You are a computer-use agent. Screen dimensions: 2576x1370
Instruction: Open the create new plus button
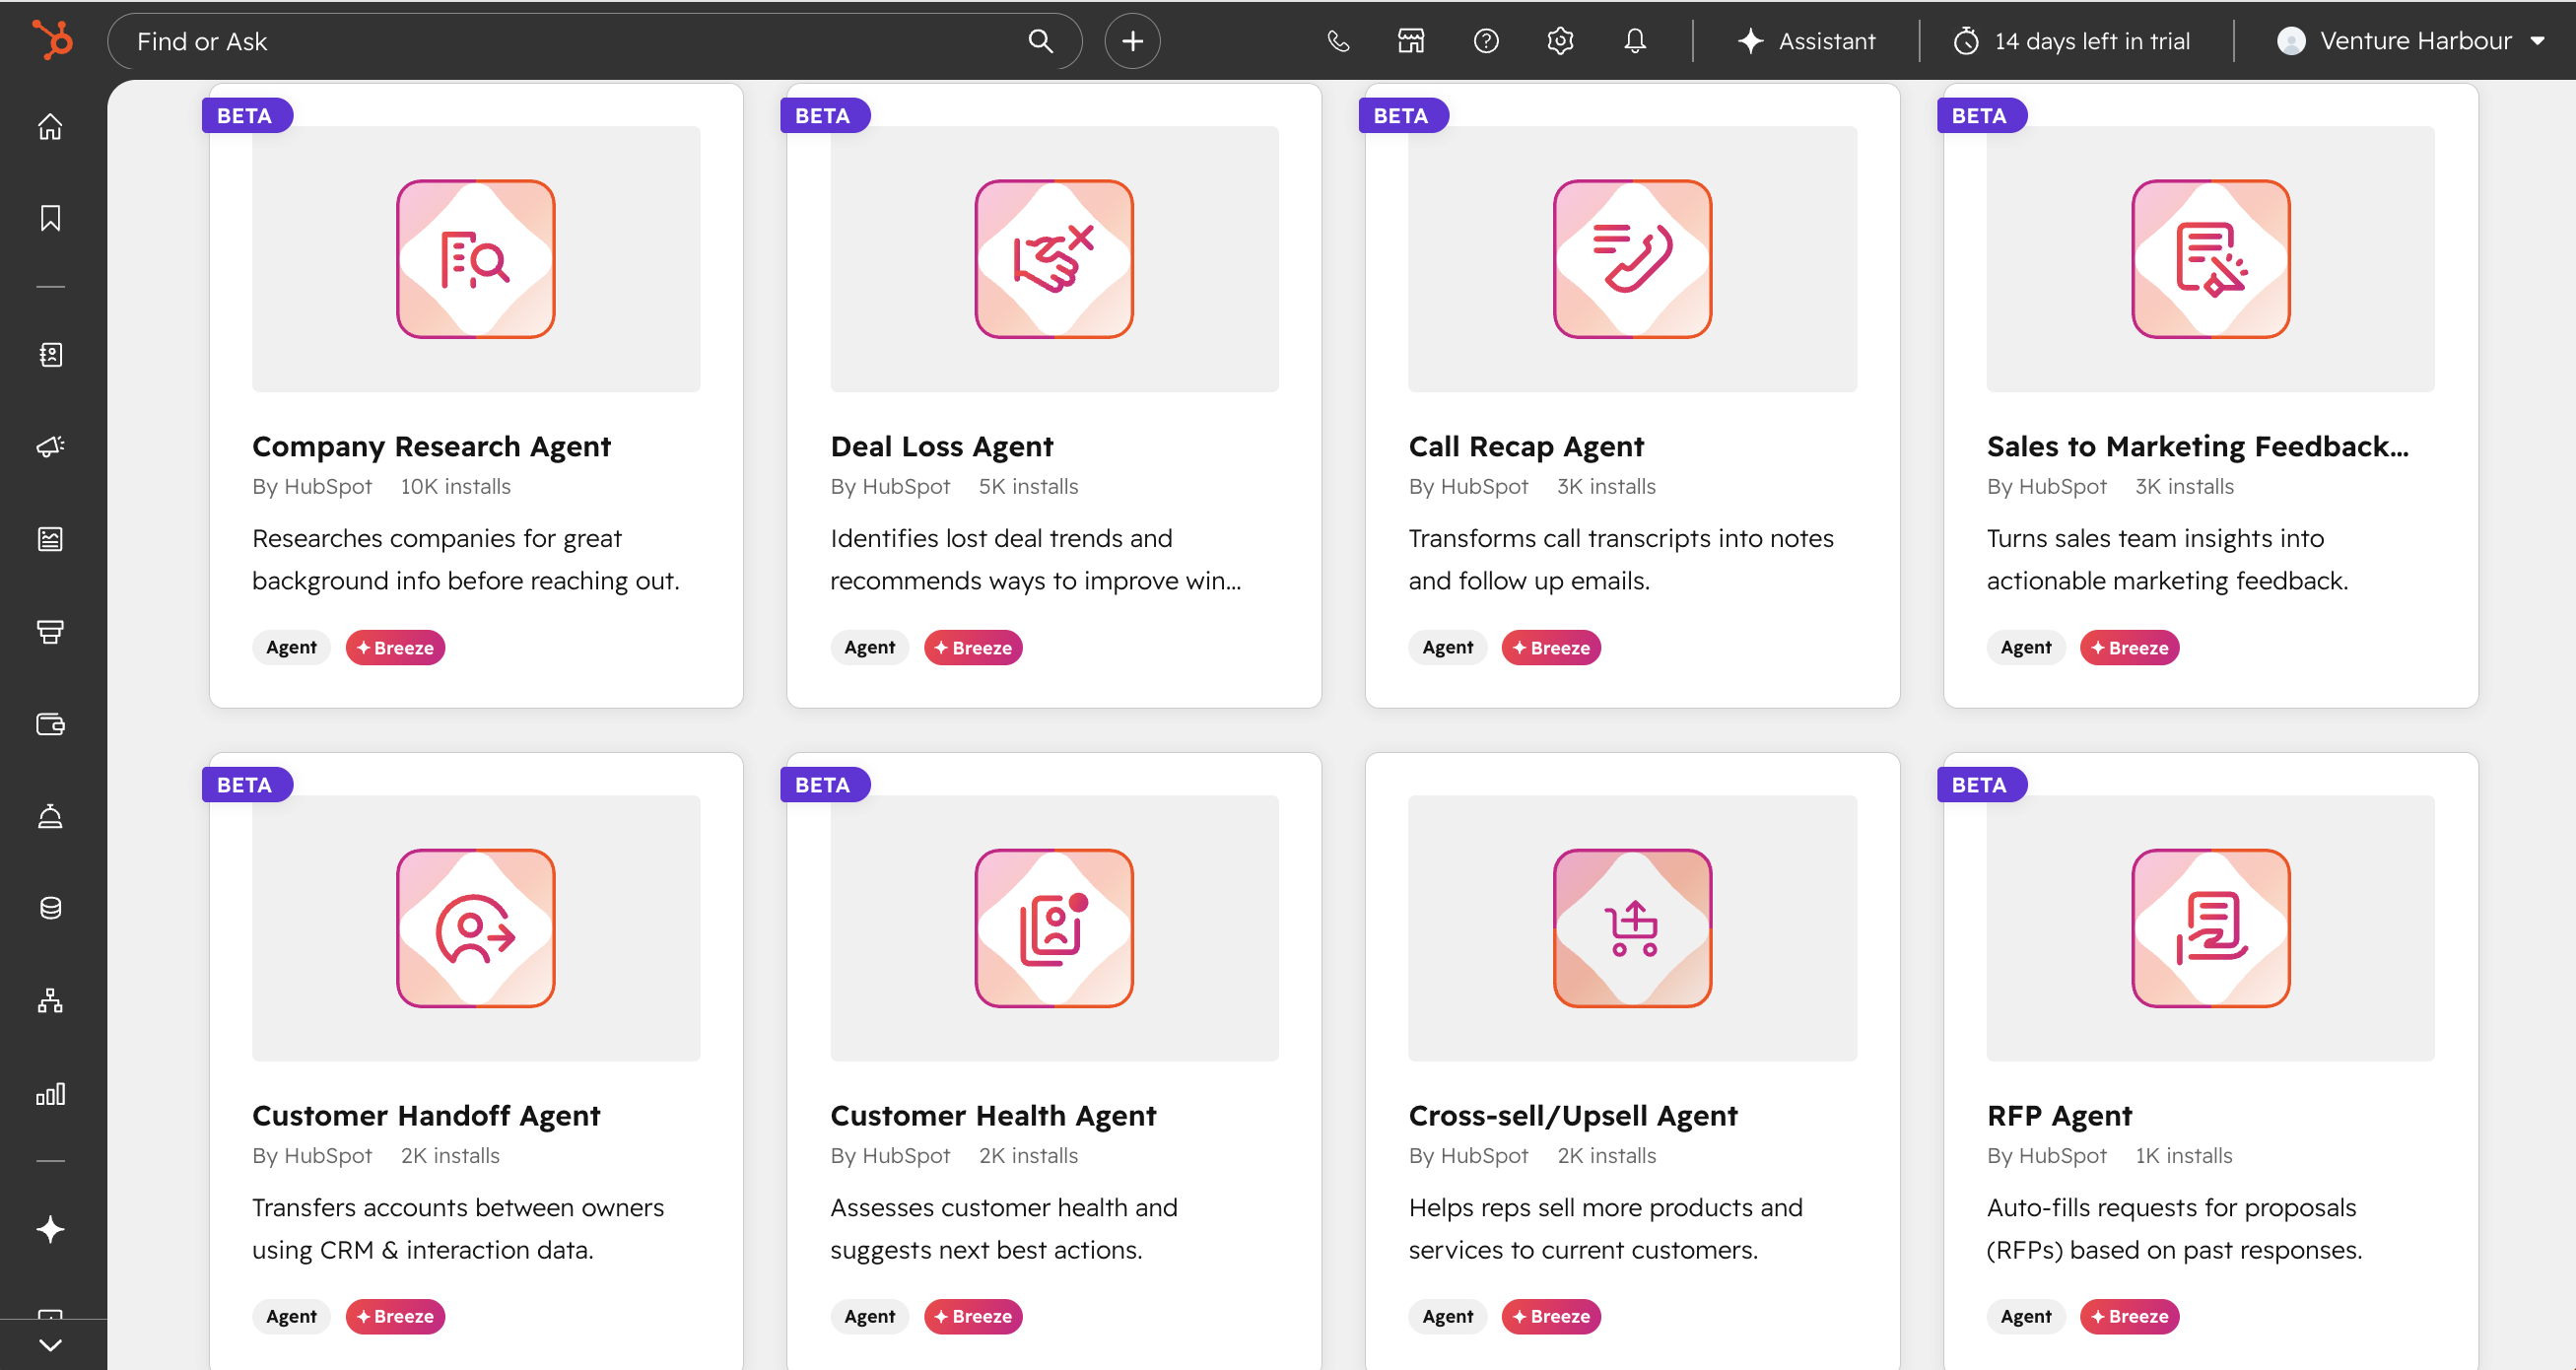tap(1132, 41)
